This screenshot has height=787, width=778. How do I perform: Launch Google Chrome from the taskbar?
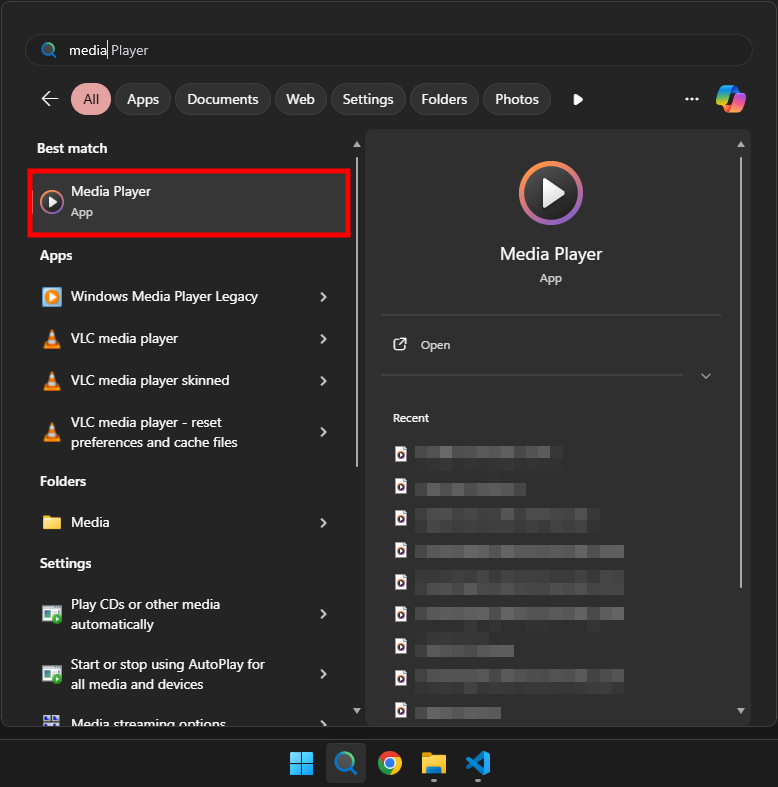coord(390,763)
